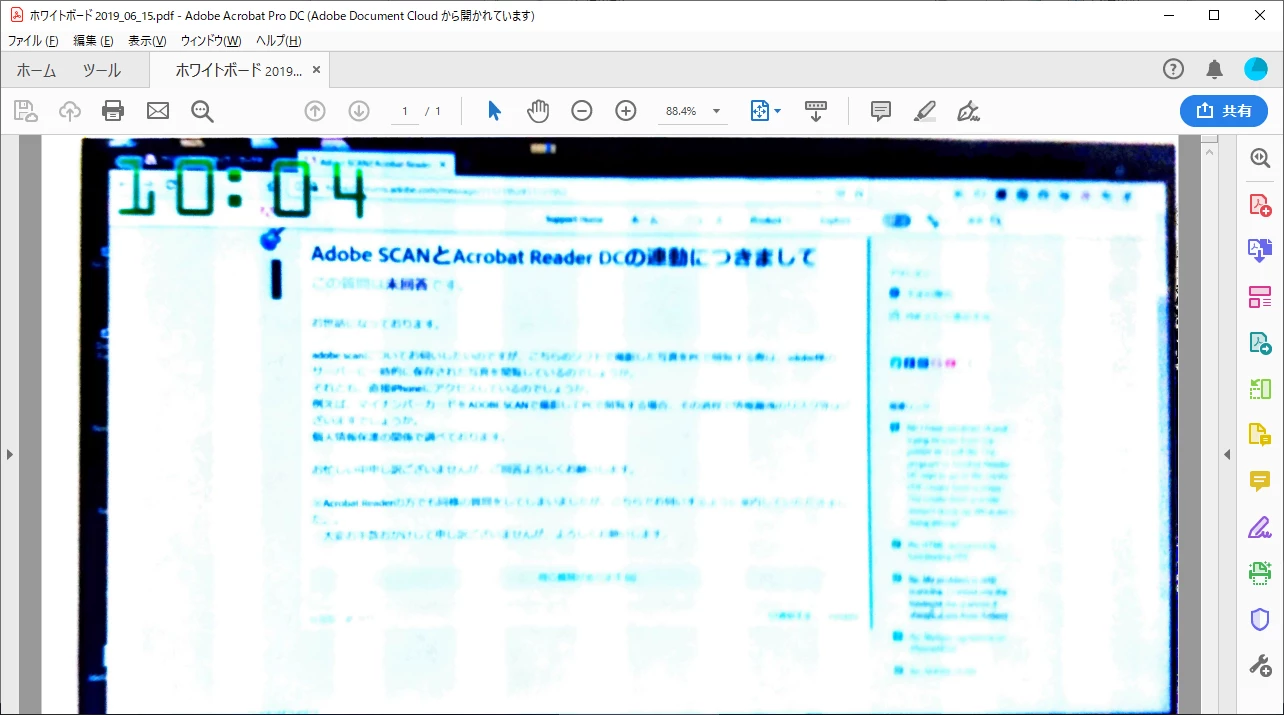Viewport: 1284px width, 715px height.
Task: Switch to the ホーム tab
Action: (37, 70)
